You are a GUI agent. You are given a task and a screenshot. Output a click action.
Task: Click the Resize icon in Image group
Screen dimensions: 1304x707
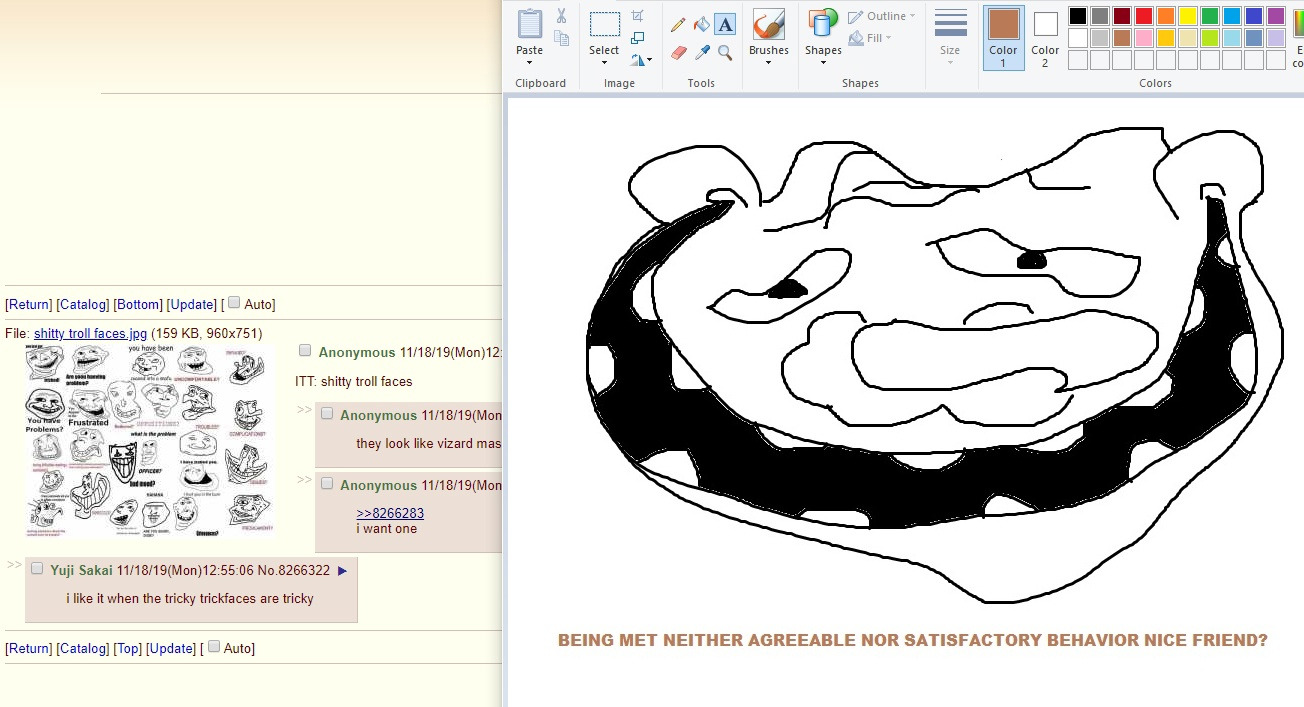[638, 38]
